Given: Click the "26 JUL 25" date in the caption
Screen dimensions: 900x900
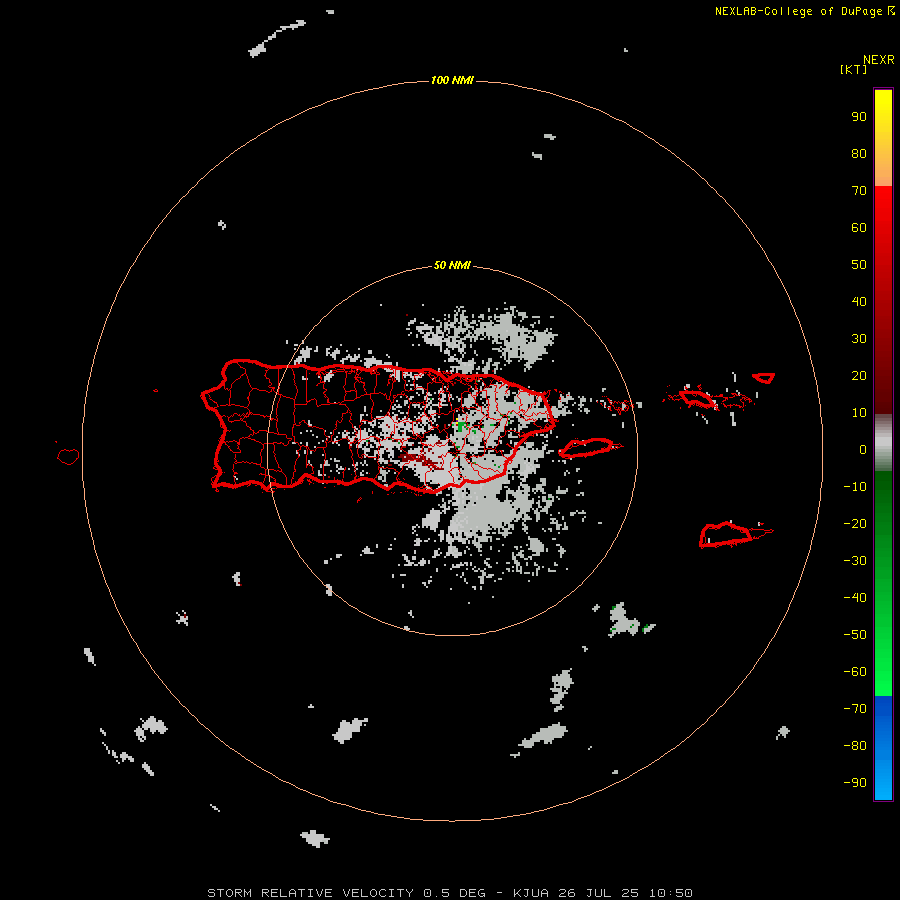Looking at the screenshot, I should click(599, 893).
